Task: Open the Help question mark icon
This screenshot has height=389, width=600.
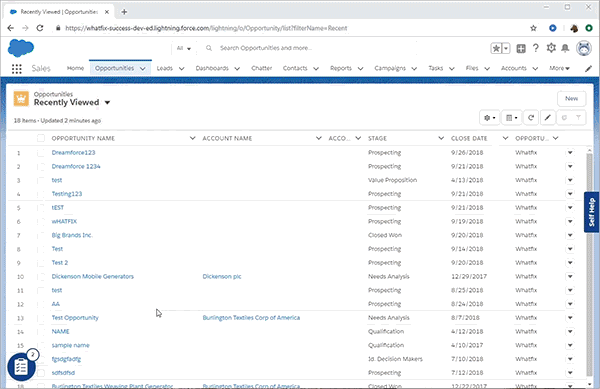Action: click(x=536, y=48)
